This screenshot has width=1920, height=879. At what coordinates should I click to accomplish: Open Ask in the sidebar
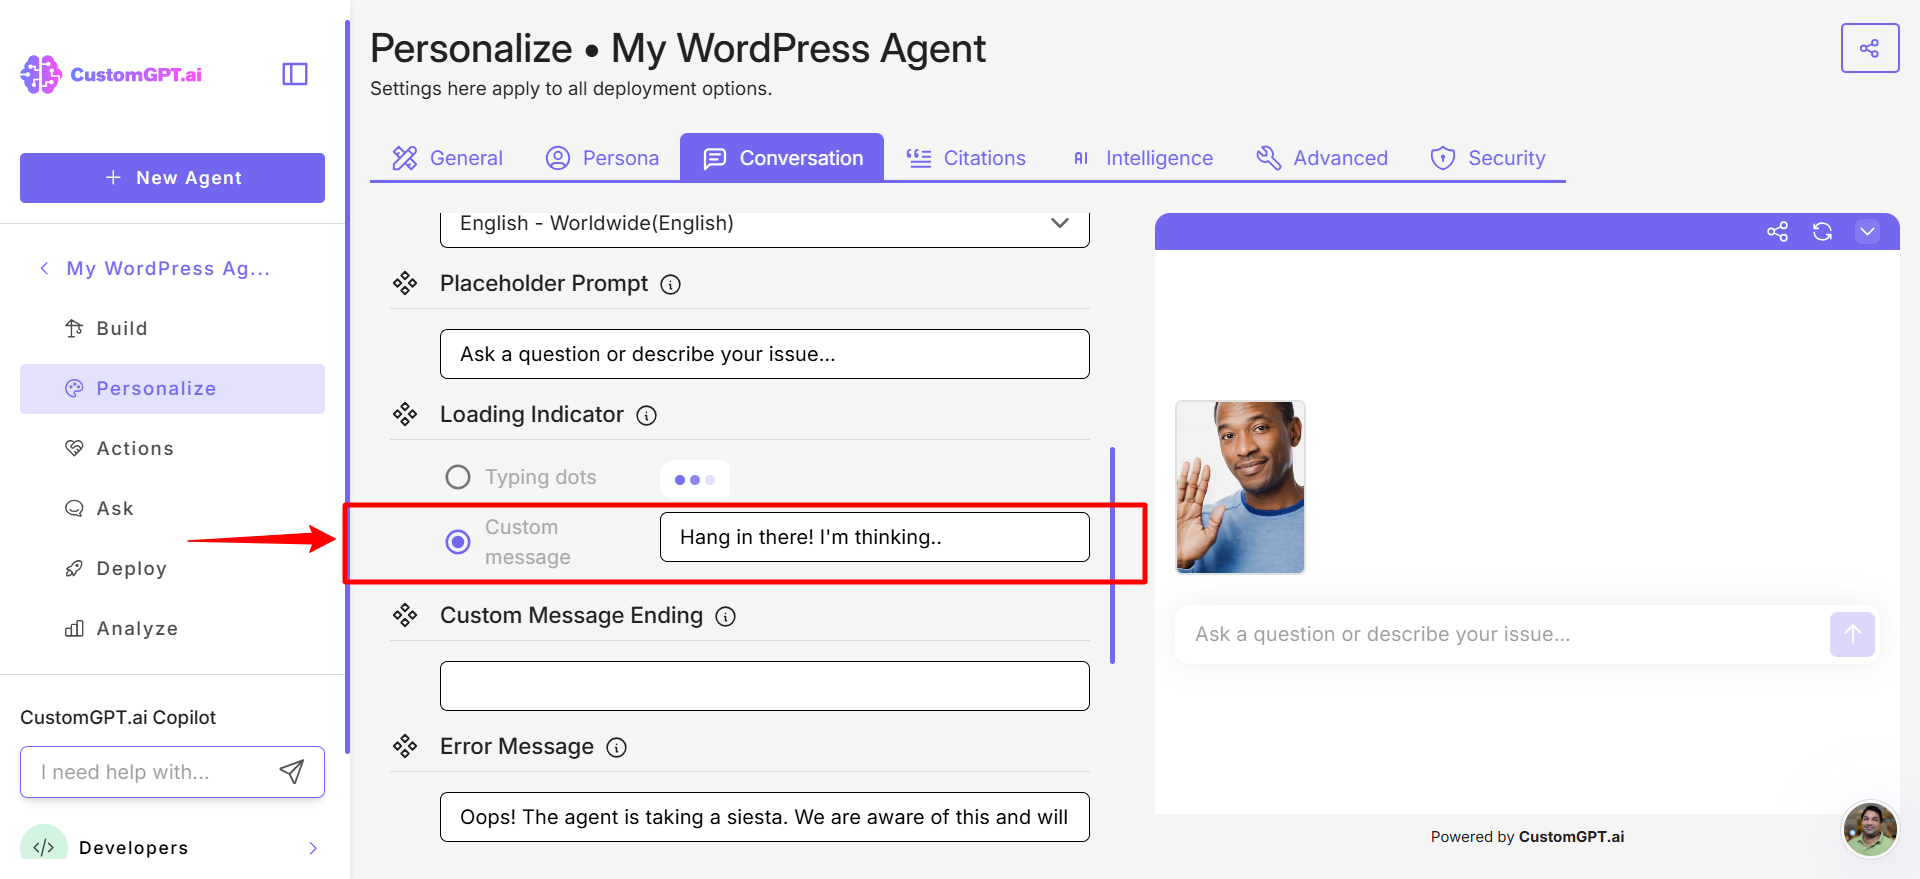coord(172,509)
